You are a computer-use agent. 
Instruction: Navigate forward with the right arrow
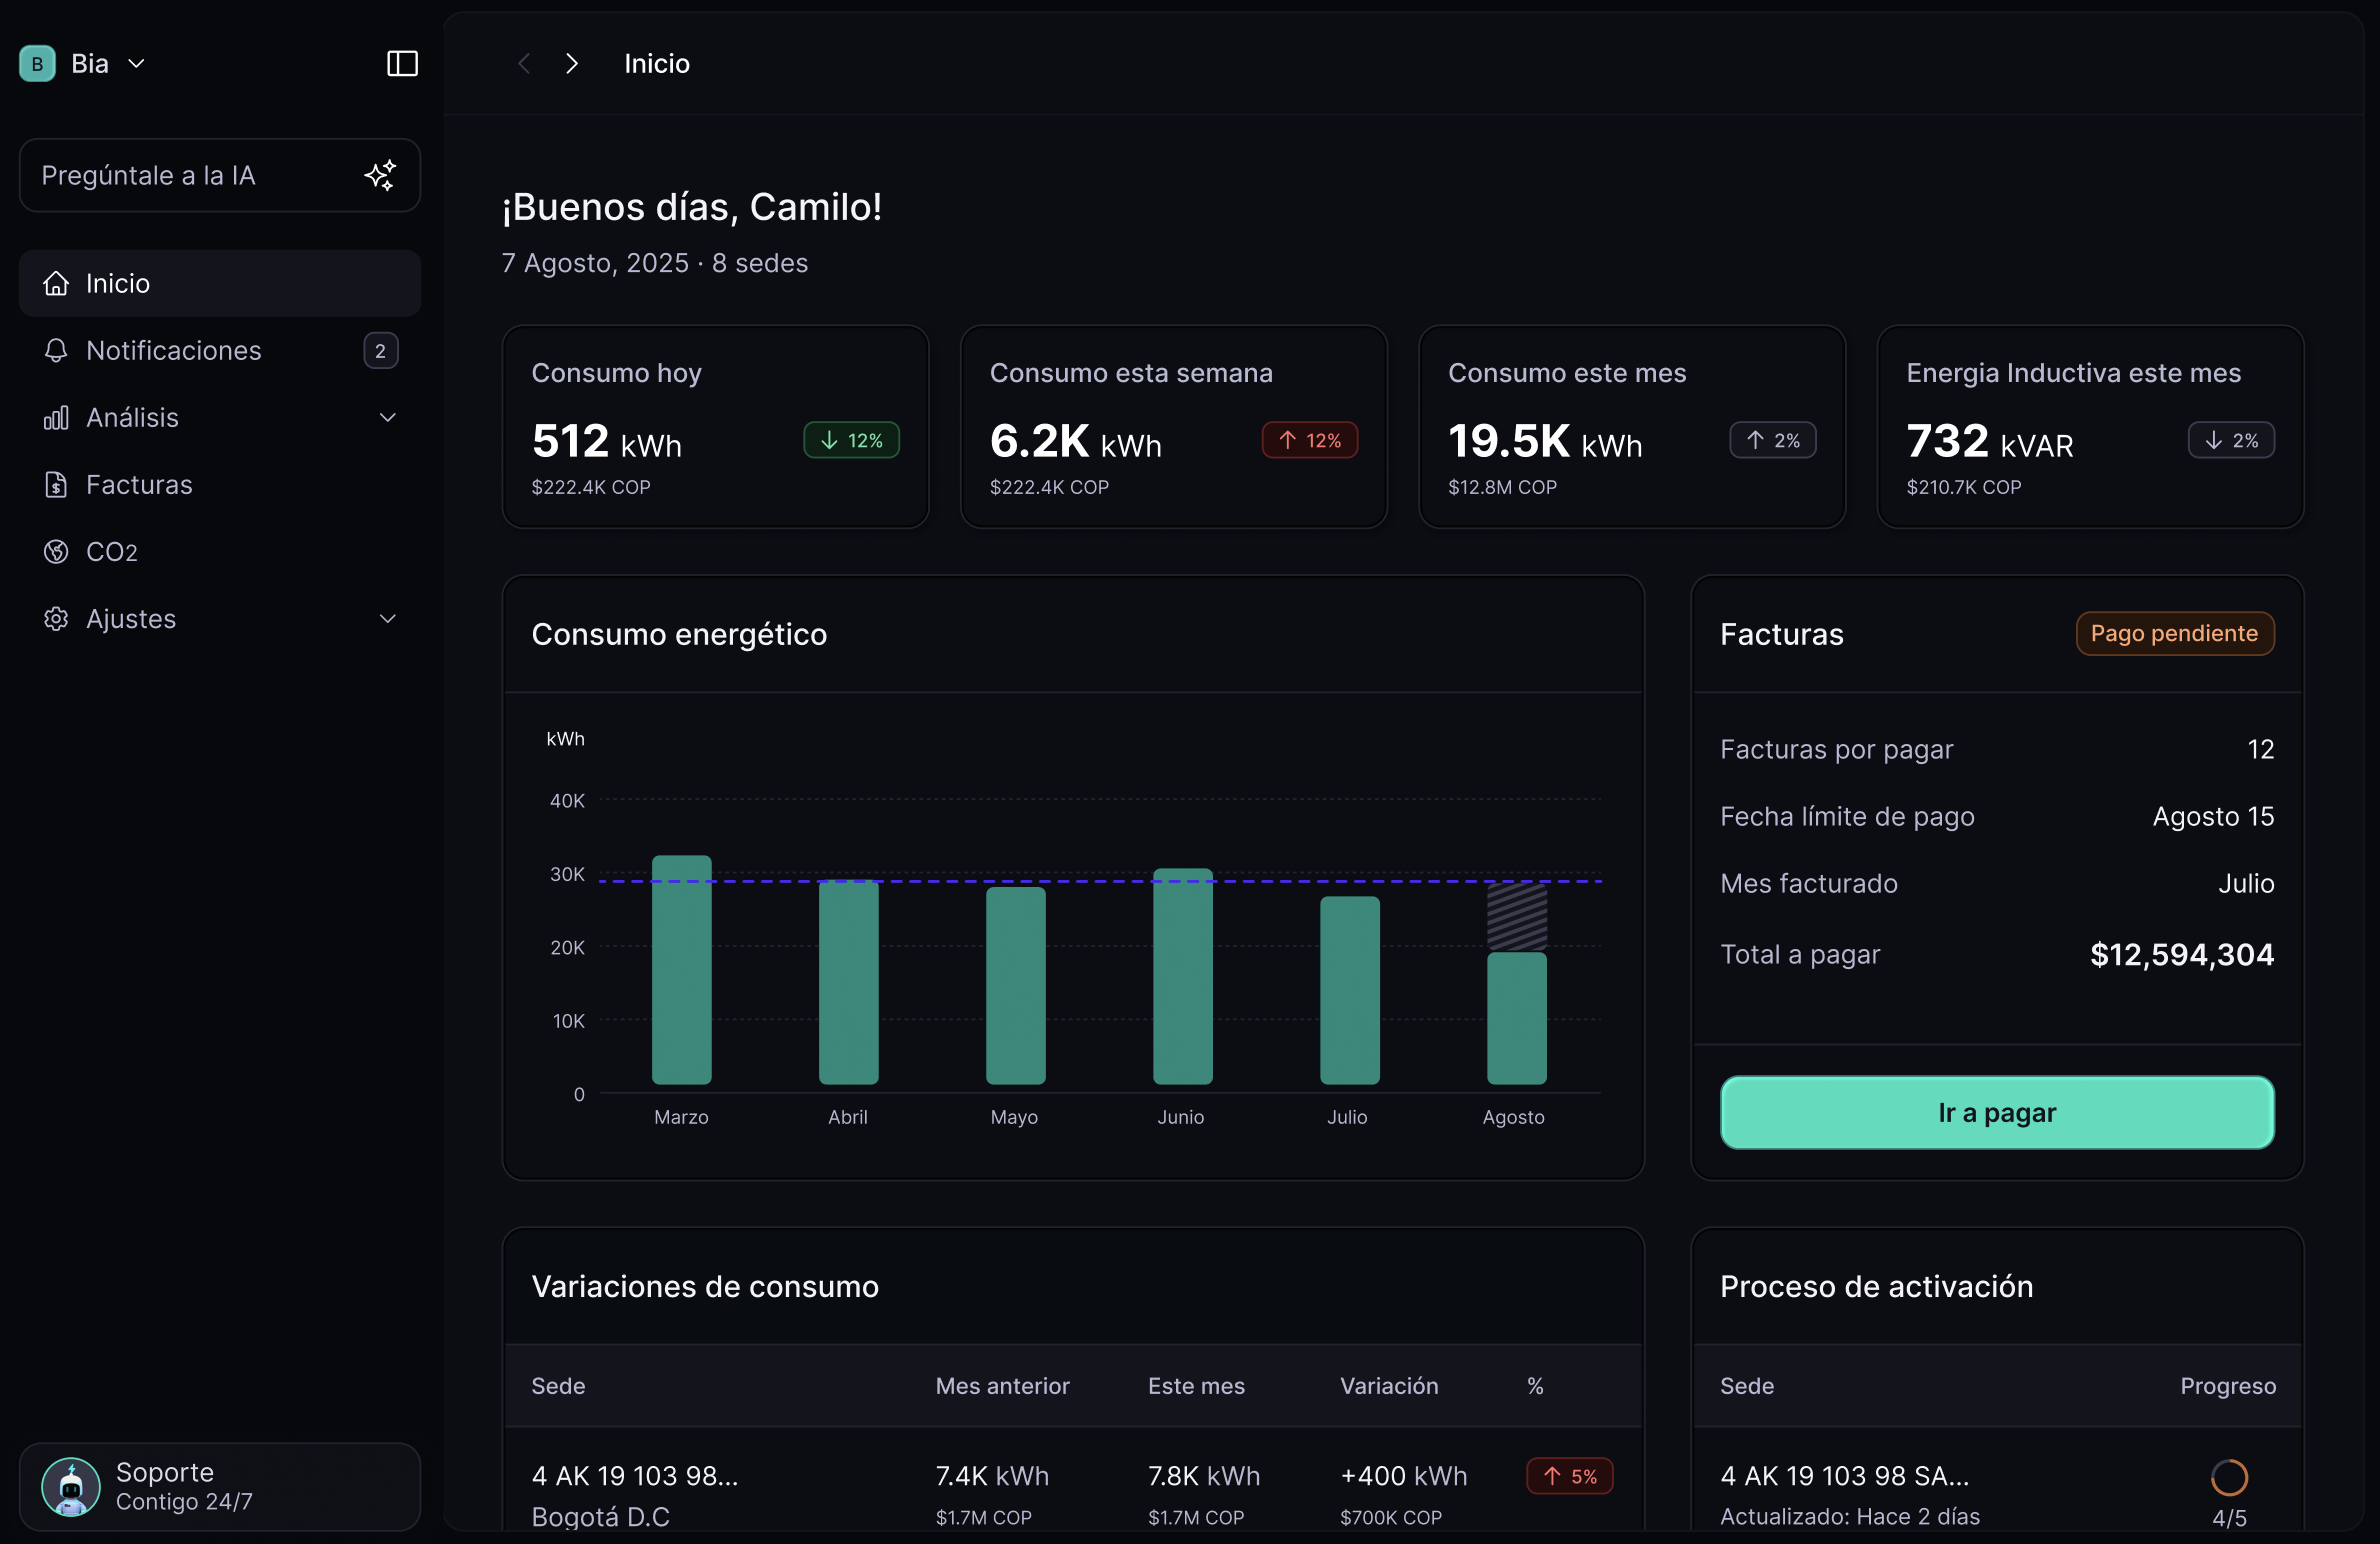coord(572,64)
